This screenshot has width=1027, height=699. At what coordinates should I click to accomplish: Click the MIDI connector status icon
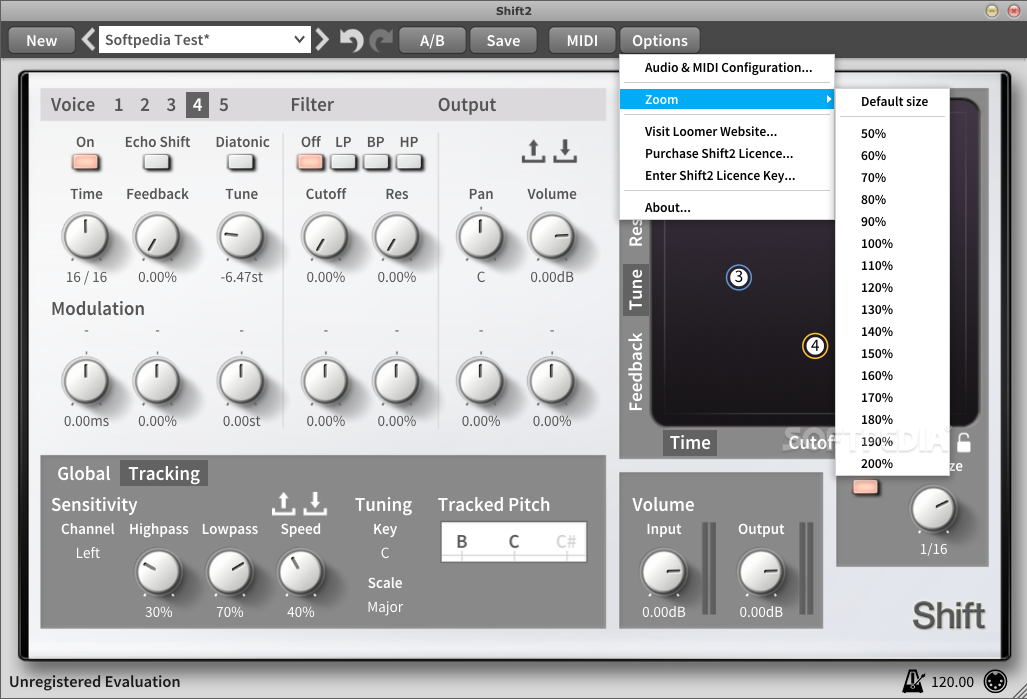[996, 681]
